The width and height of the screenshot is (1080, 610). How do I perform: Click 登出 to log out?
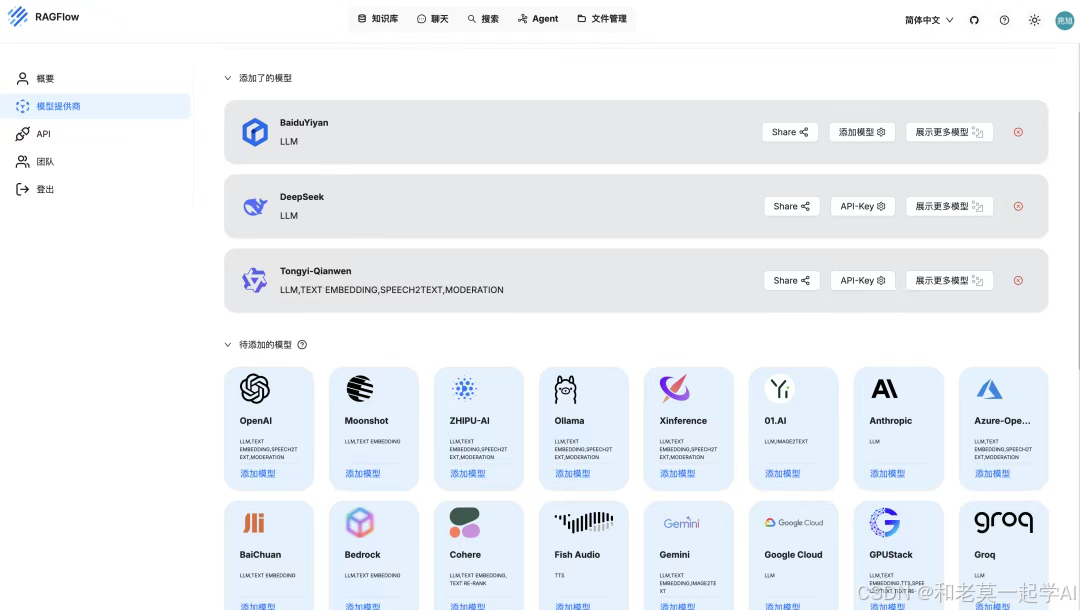96,189
